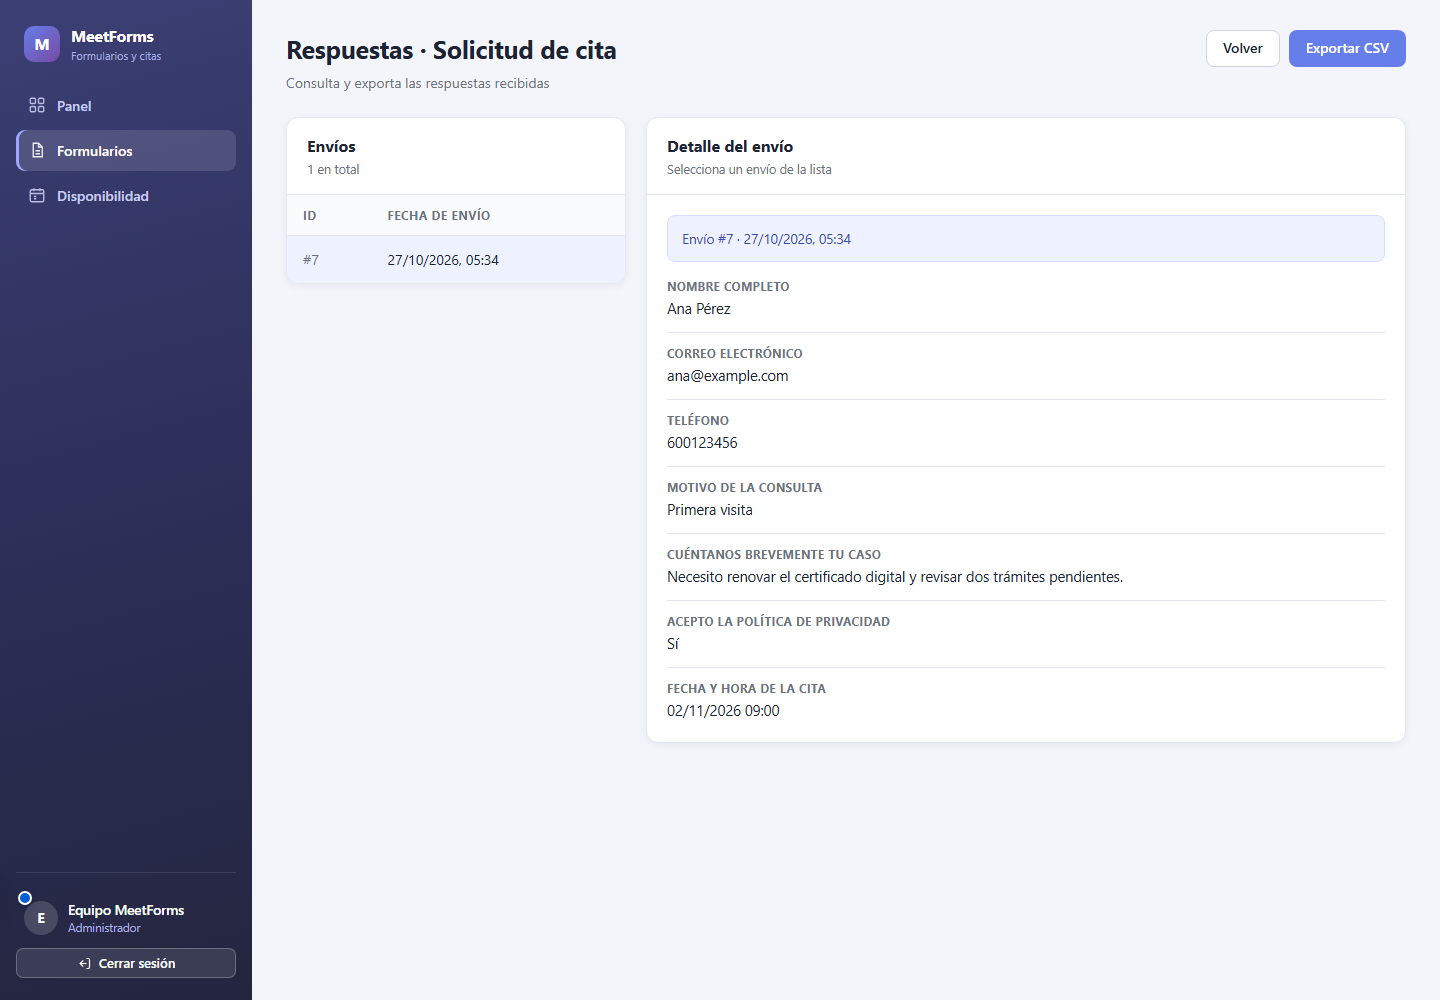Screen dimensions: 1440x1000
Task: Click the email ana@example.com
Action: pyautogui.click(x=727, y=376)
